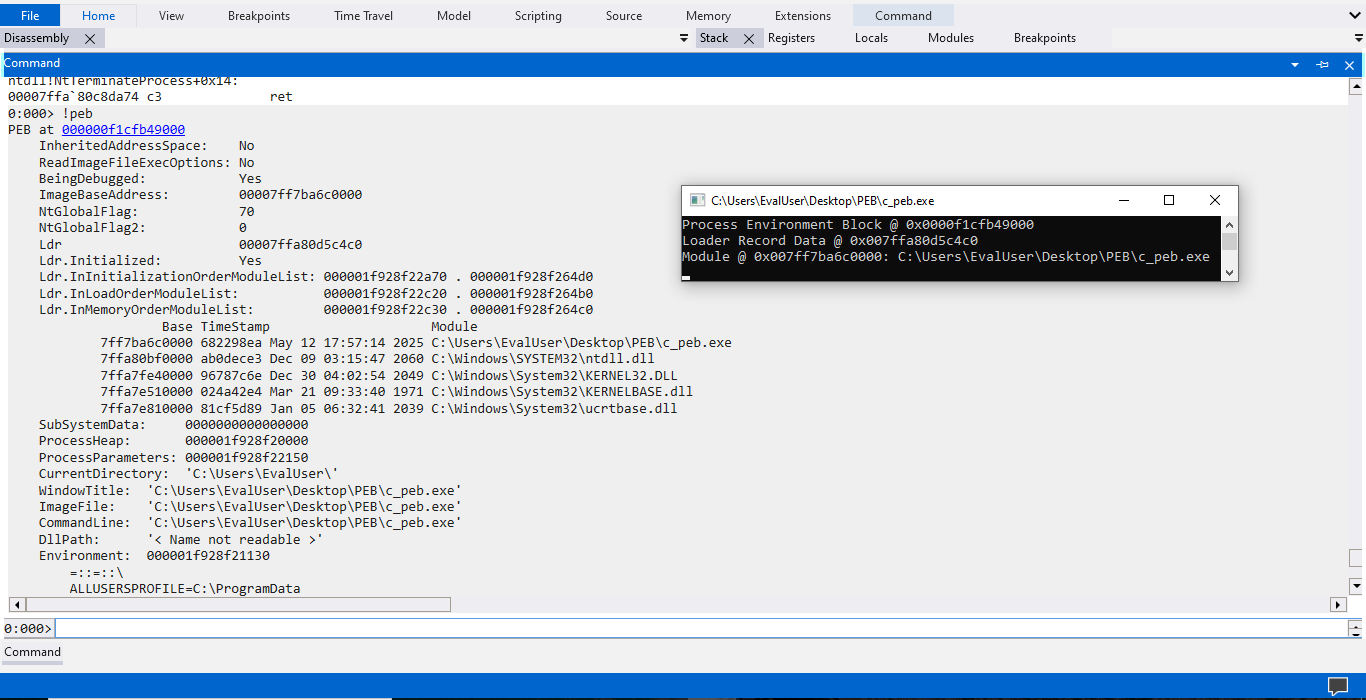Collapse the ribbon using the top-right chevron
The height and width of the screenshot is (700, 1366).
click(1353, 15)
